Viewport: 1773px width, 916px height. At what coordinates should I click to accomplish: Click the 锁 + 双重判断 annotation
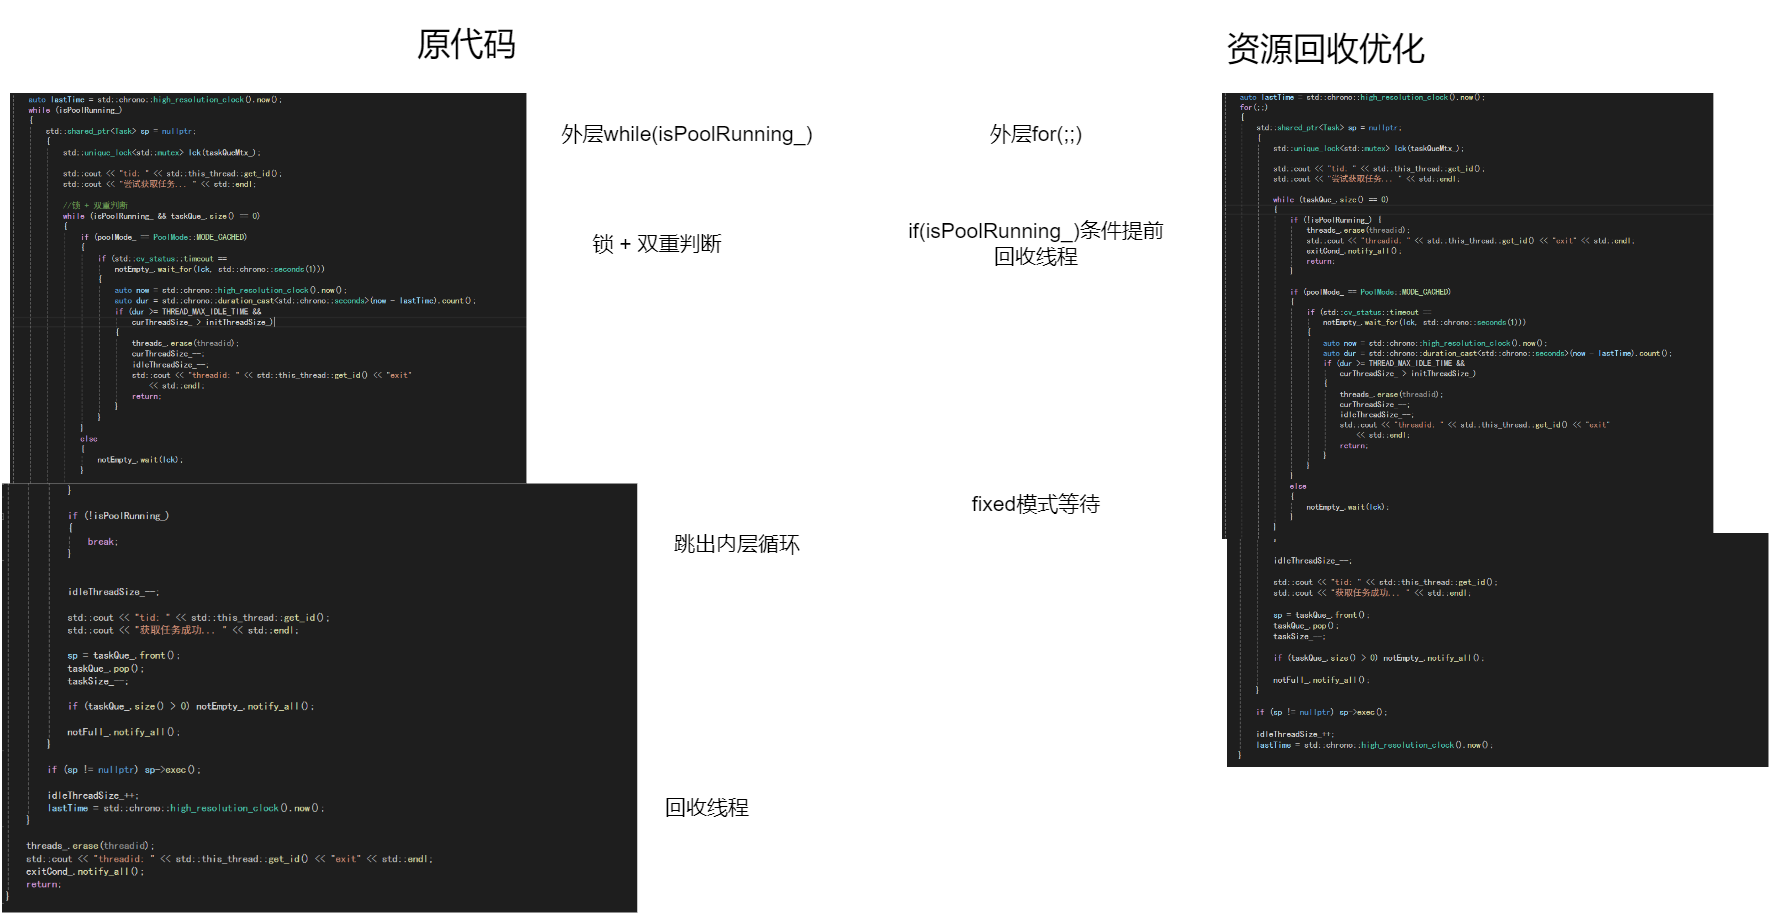coord(657,244)
